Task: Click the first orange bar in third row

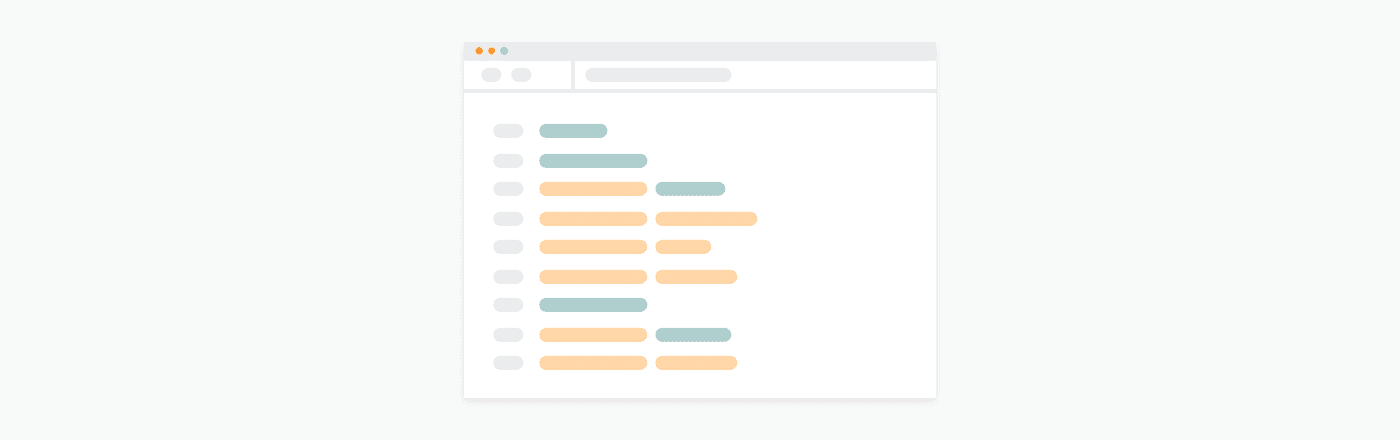Action: [593, 189]
